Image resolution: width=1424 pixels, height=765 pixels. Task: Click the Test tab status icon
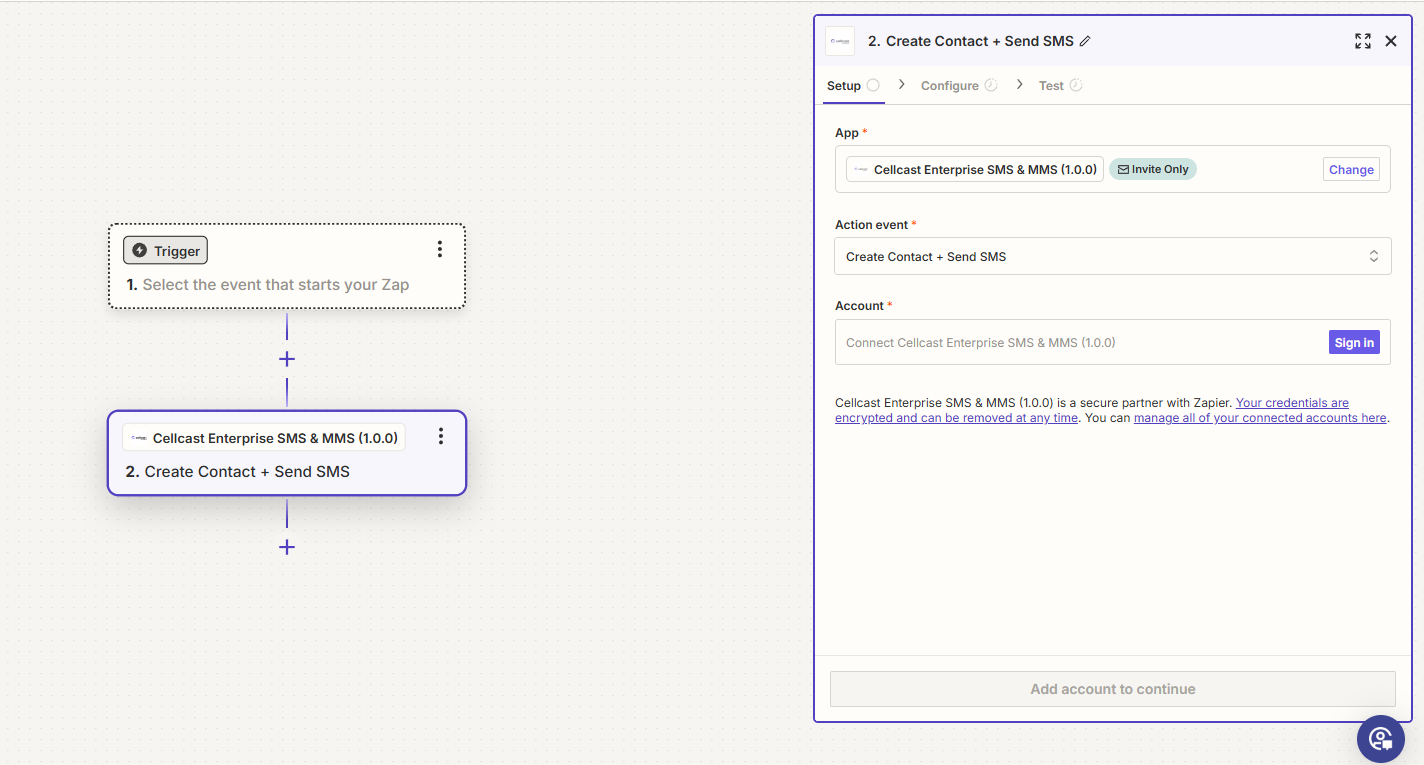[x=1076, y=85]
